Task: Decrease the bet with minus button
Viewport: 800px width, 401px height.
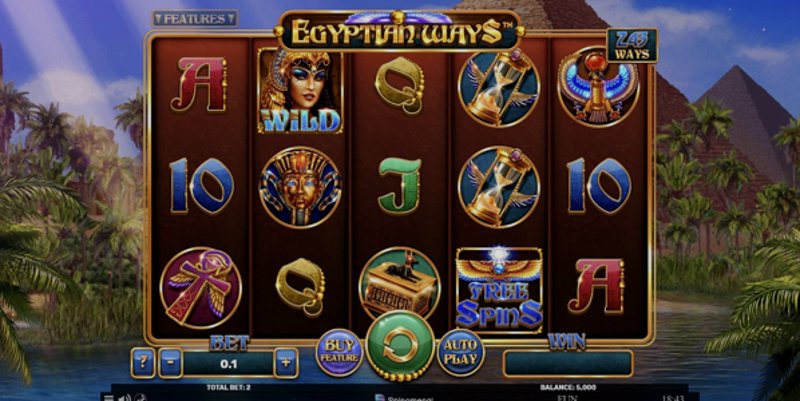Action: 170,363
